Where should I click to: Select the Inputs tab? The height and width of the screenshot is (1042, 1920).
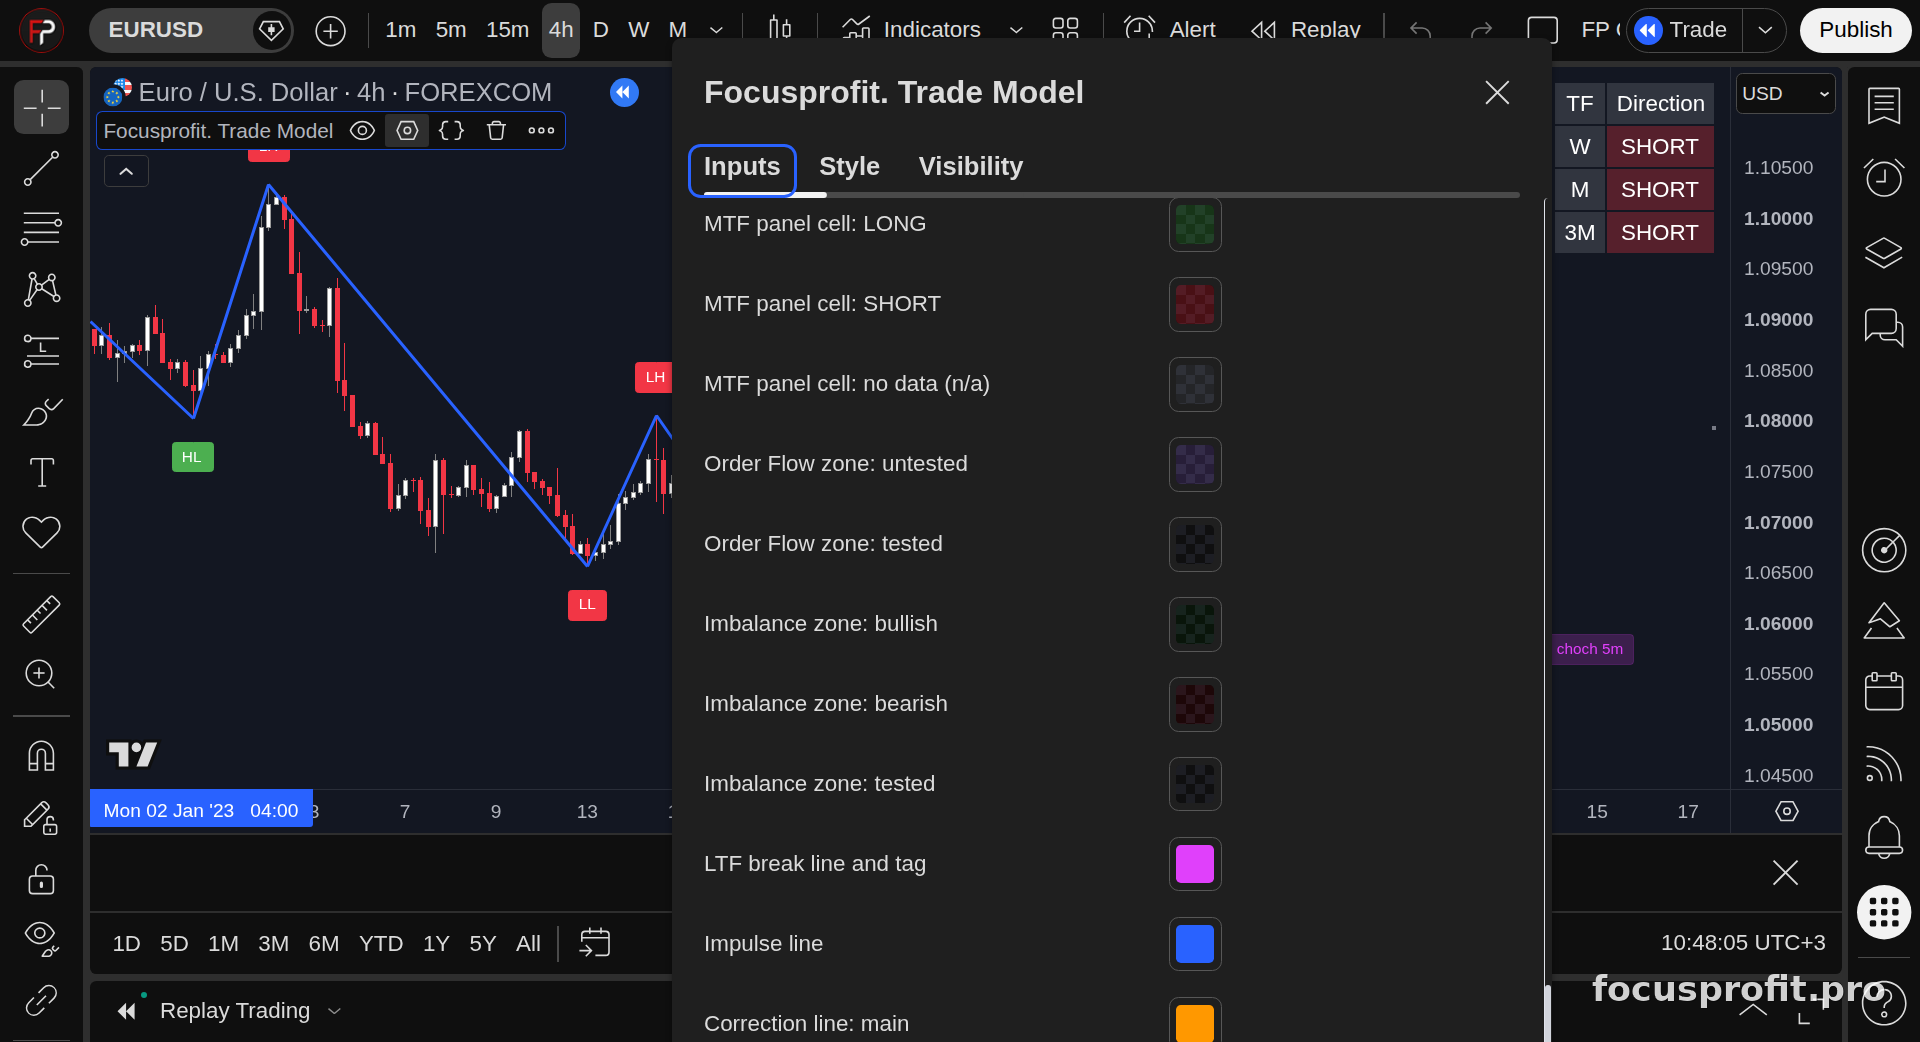[x=742, y=169]
